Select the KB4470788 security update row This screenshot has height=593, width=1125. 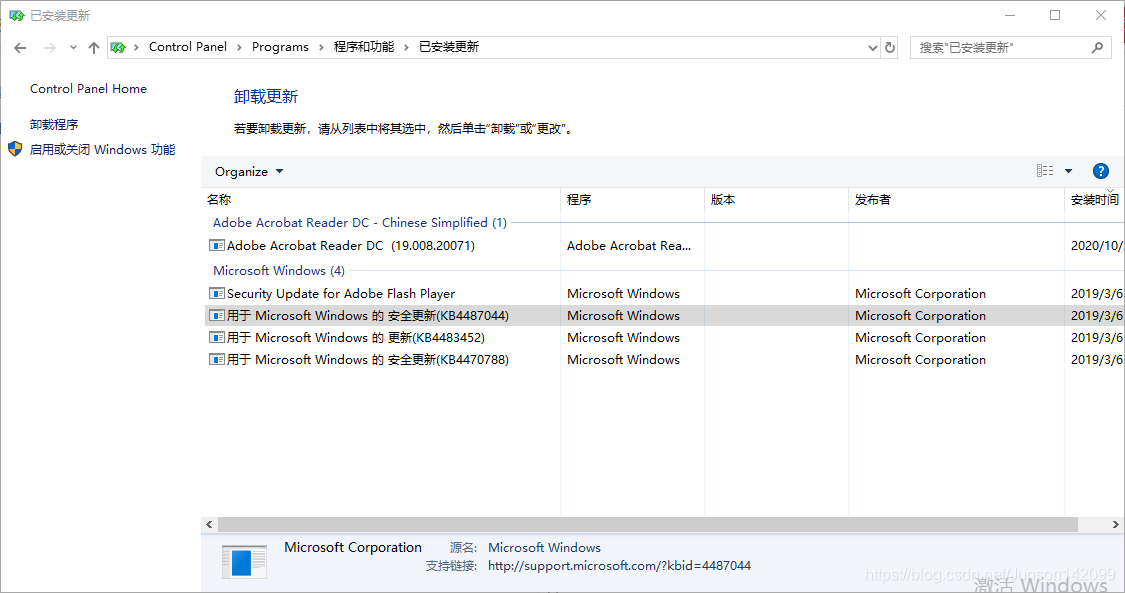[664, 360]
